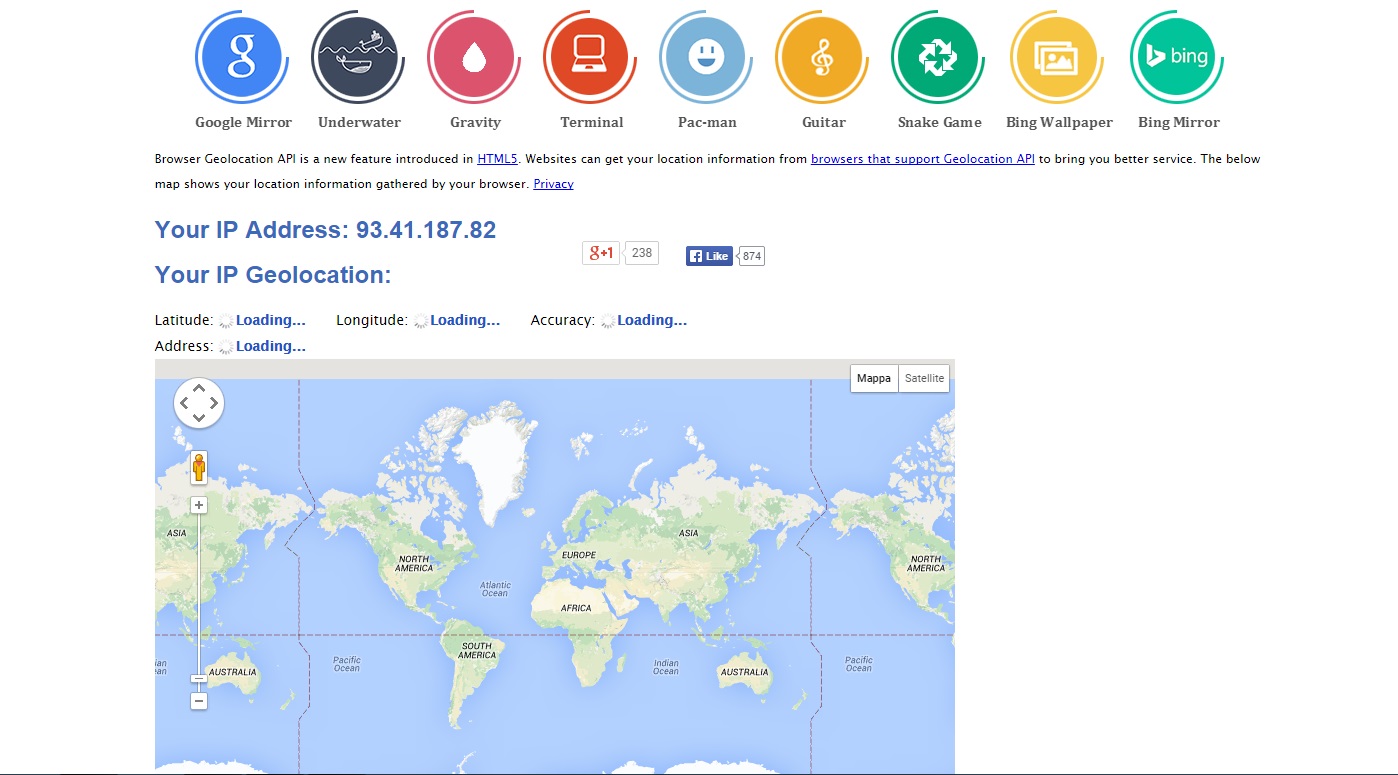
Task: Click the Pac-man smiley icon
Action: coord(706,58)
